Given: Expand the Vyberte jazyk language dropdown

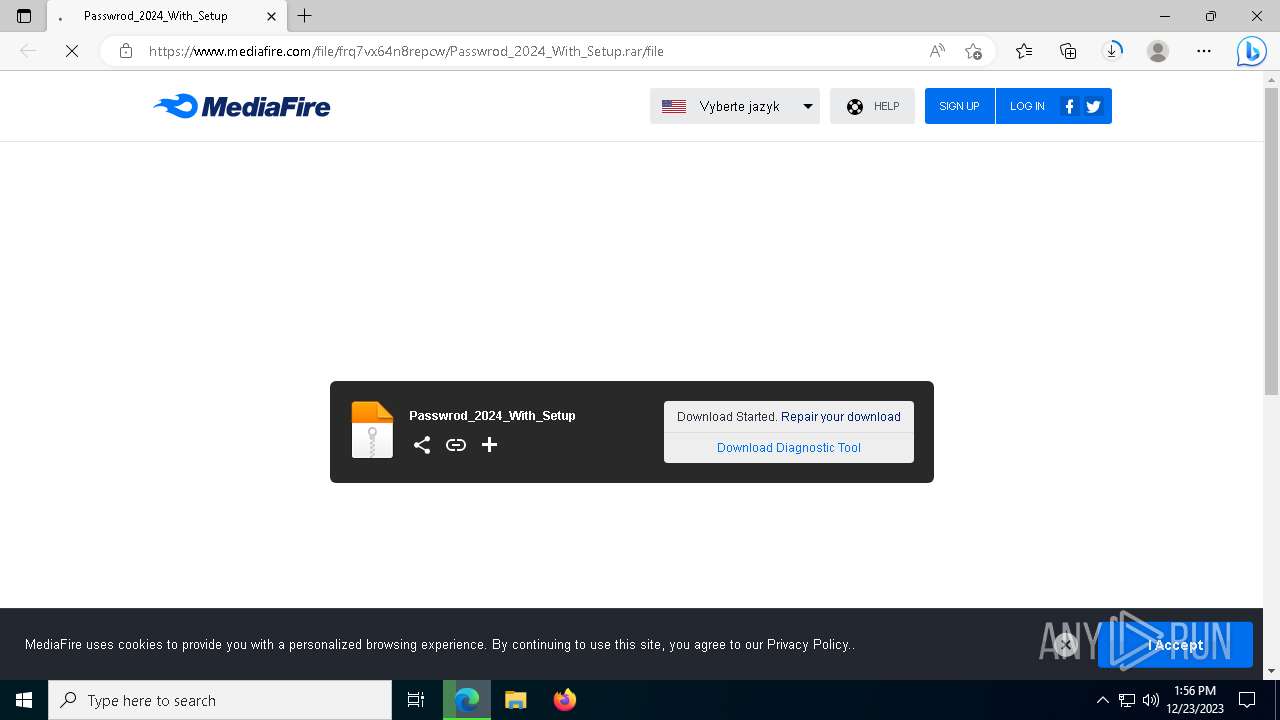Looking at the screenshot, I should pos(735,106).
